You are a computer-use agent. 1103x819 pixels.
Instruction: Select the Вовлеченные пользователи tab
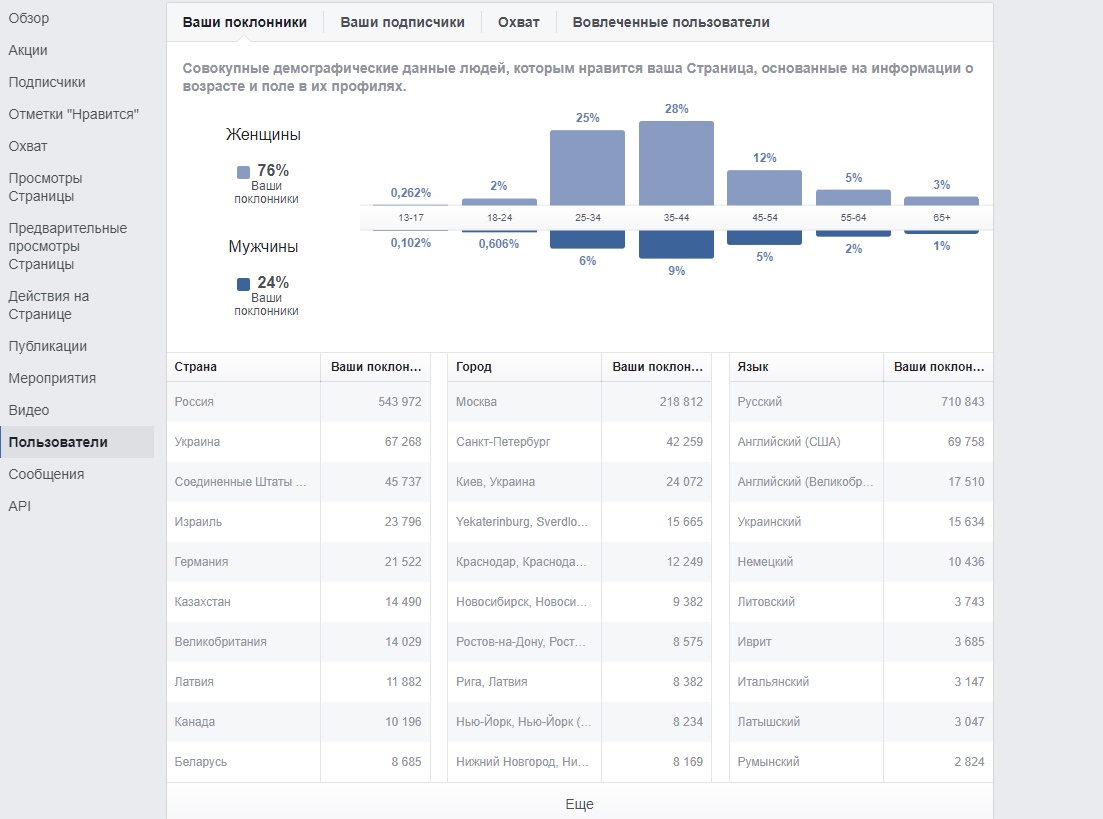coord(671,22)
